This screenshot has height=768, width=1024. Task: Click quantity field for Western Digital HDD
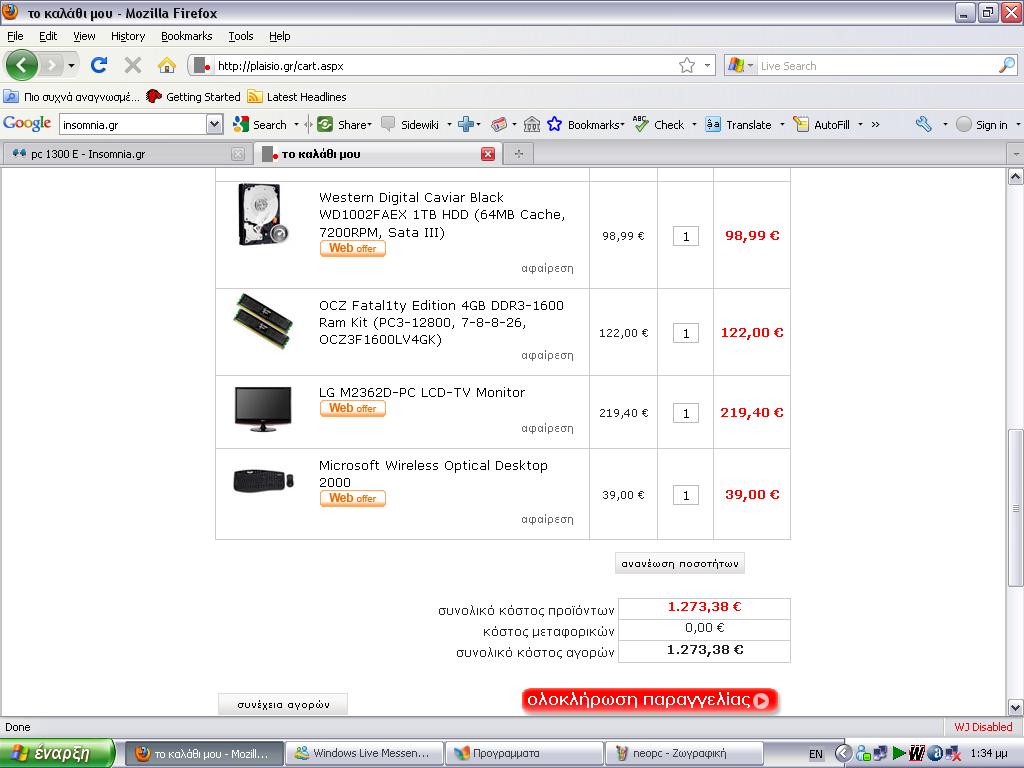686,236
